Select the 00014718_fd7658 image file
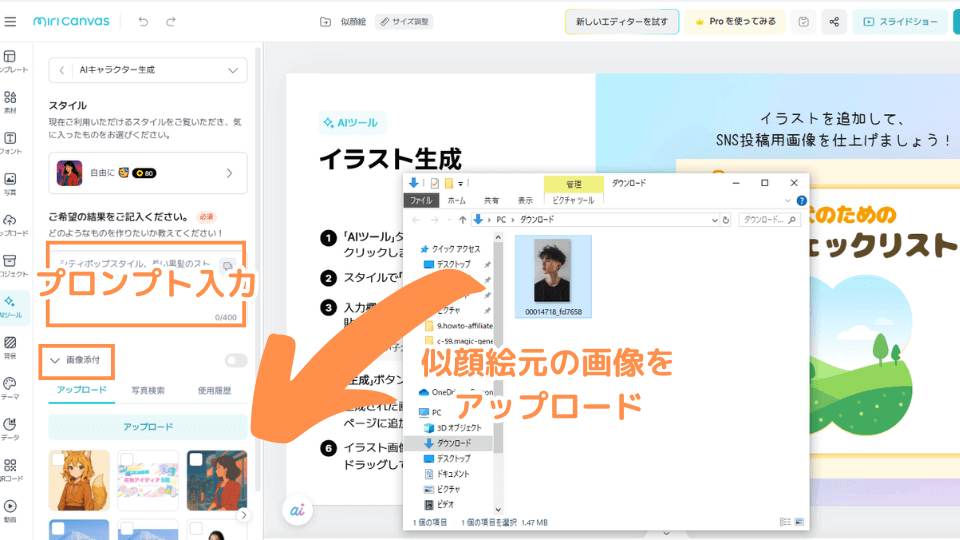960x540 pixels. [553, 277]
